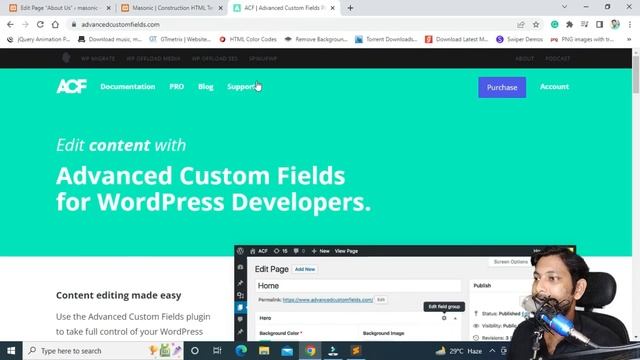Open Download music bookmark
The height and width of the screenshot is (360, 640).
[x=110, y=39]
